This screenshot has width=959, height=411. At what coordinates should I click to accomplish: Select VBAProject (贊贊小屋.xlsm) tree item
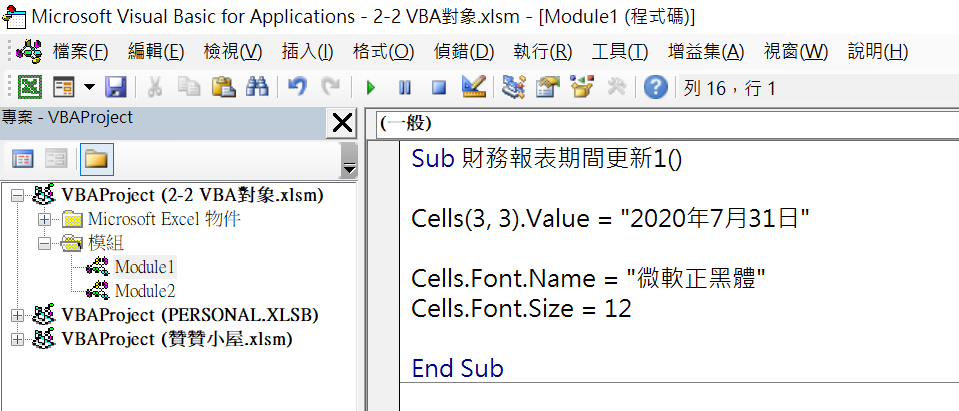tap(177, 339)
